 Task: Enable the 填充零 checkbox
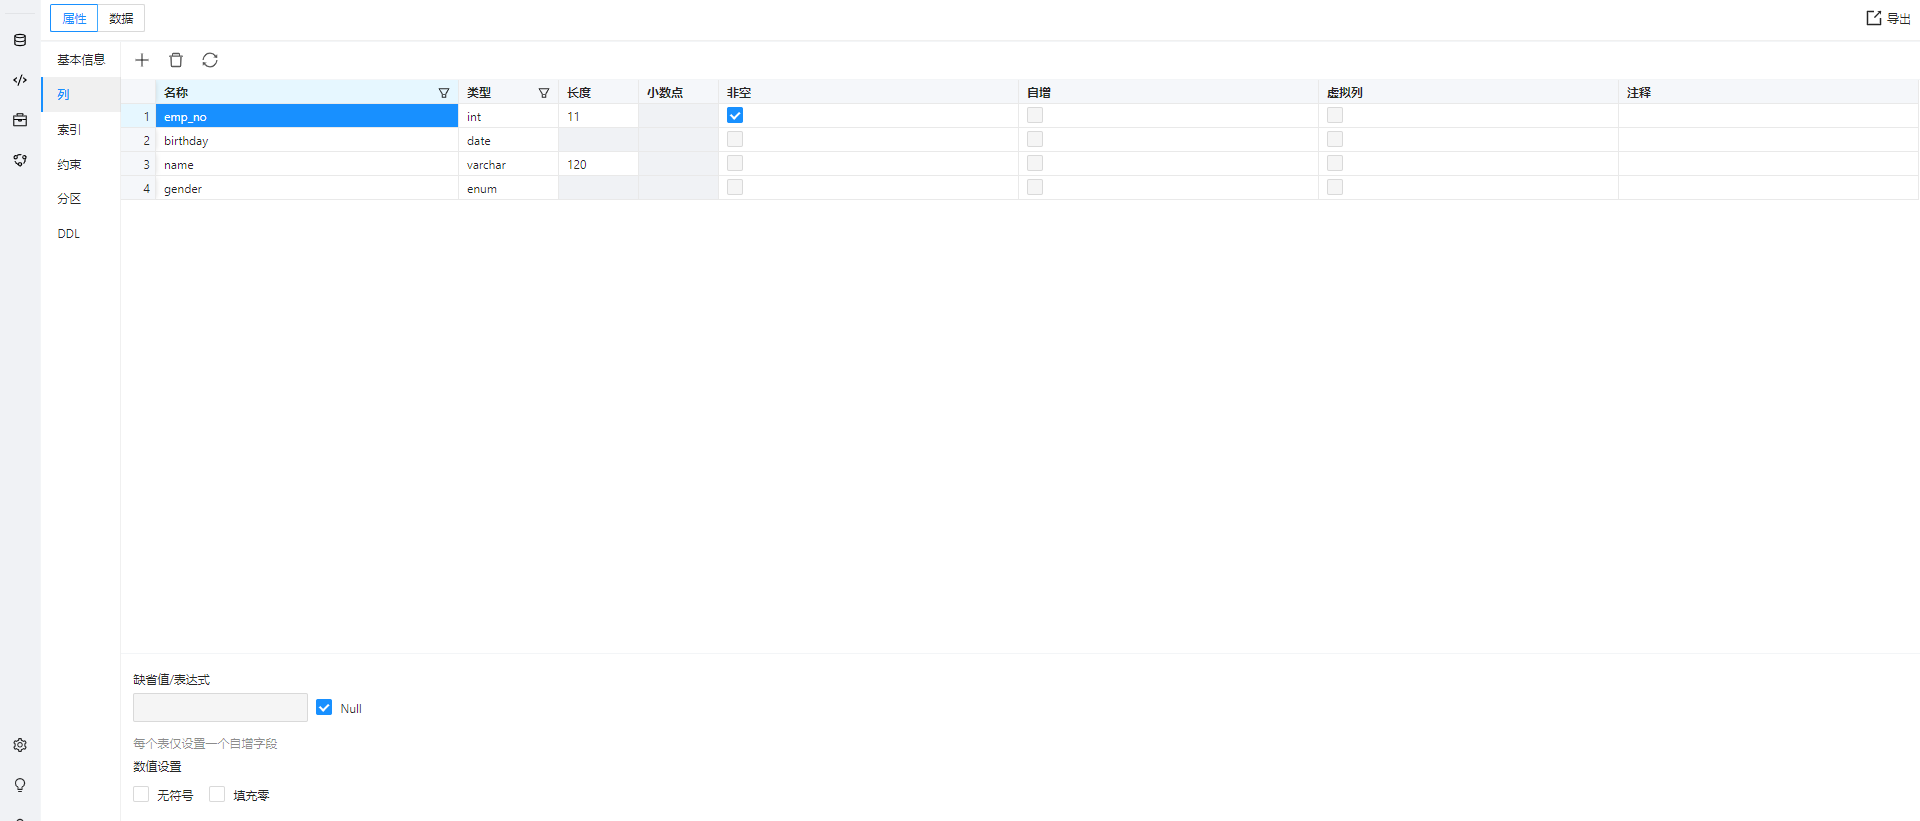pyautogui.click(x=217, y=795)
